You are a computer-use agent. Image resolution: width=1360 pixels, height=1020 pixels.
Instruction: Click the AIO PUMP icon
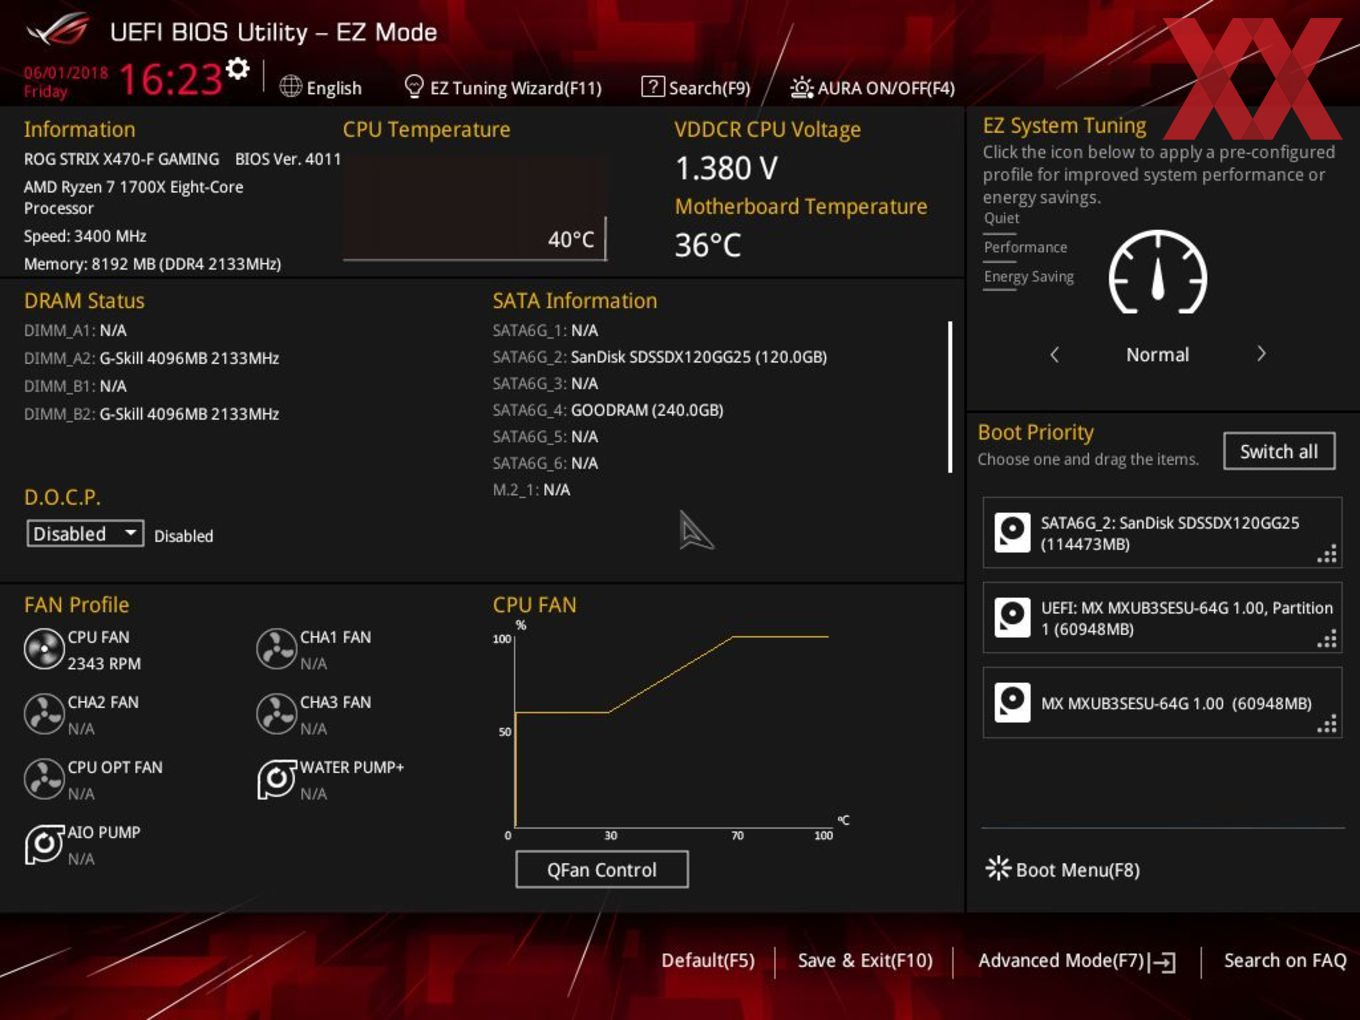point(44,845)
